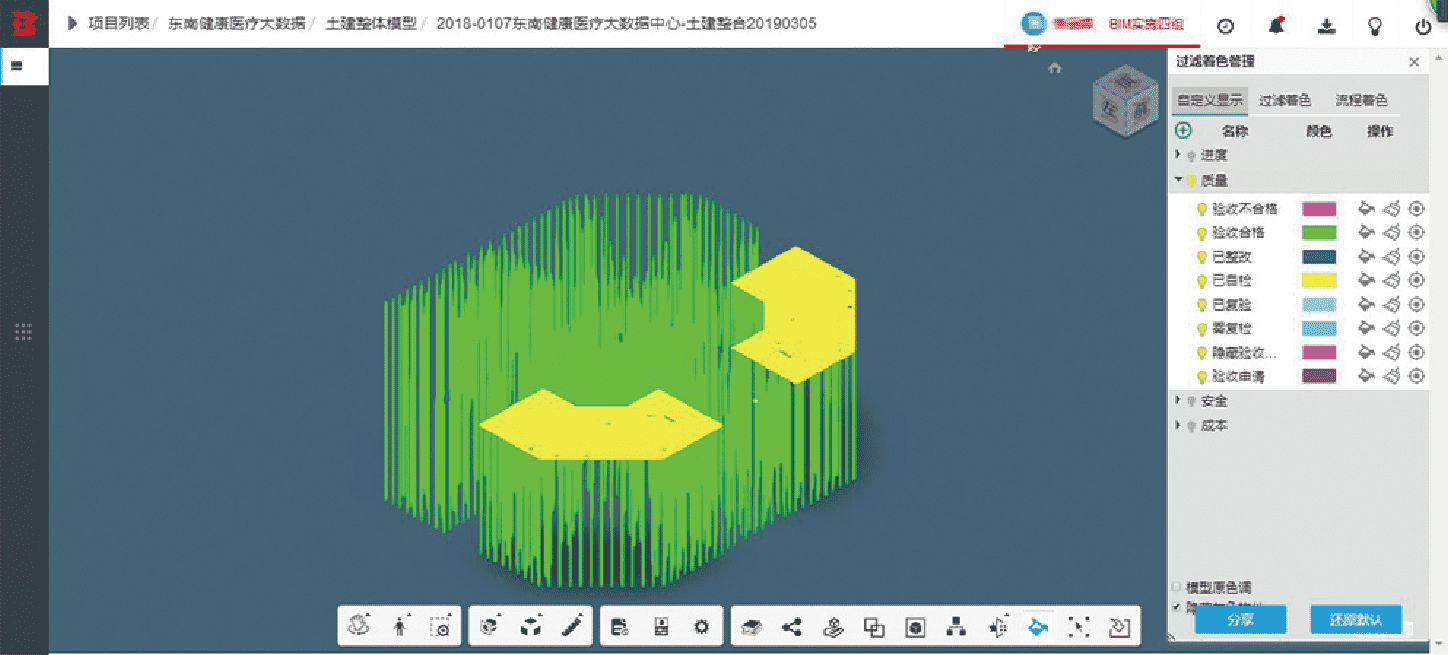Click the model tree hierarchy icon

(x=956, y=627)
